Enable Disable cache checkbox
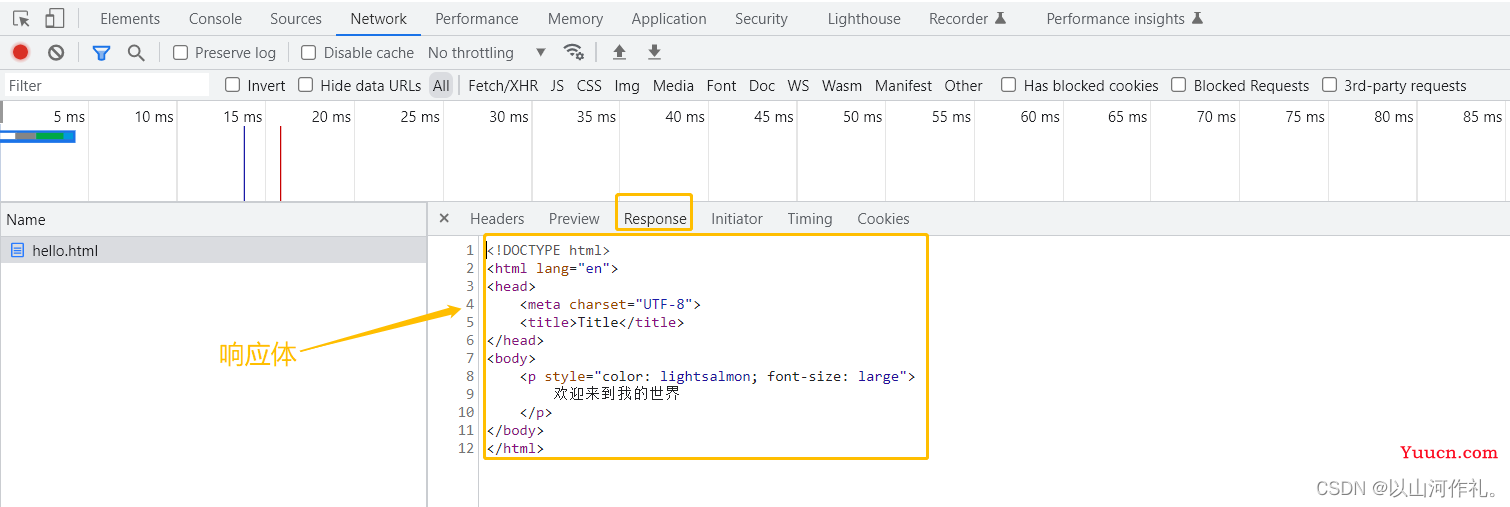 (309, 52)
